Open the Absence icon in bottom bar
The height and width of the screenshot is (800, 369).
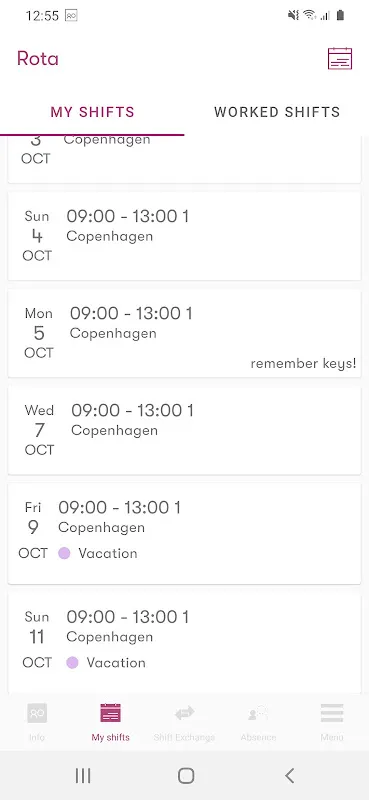258,713
